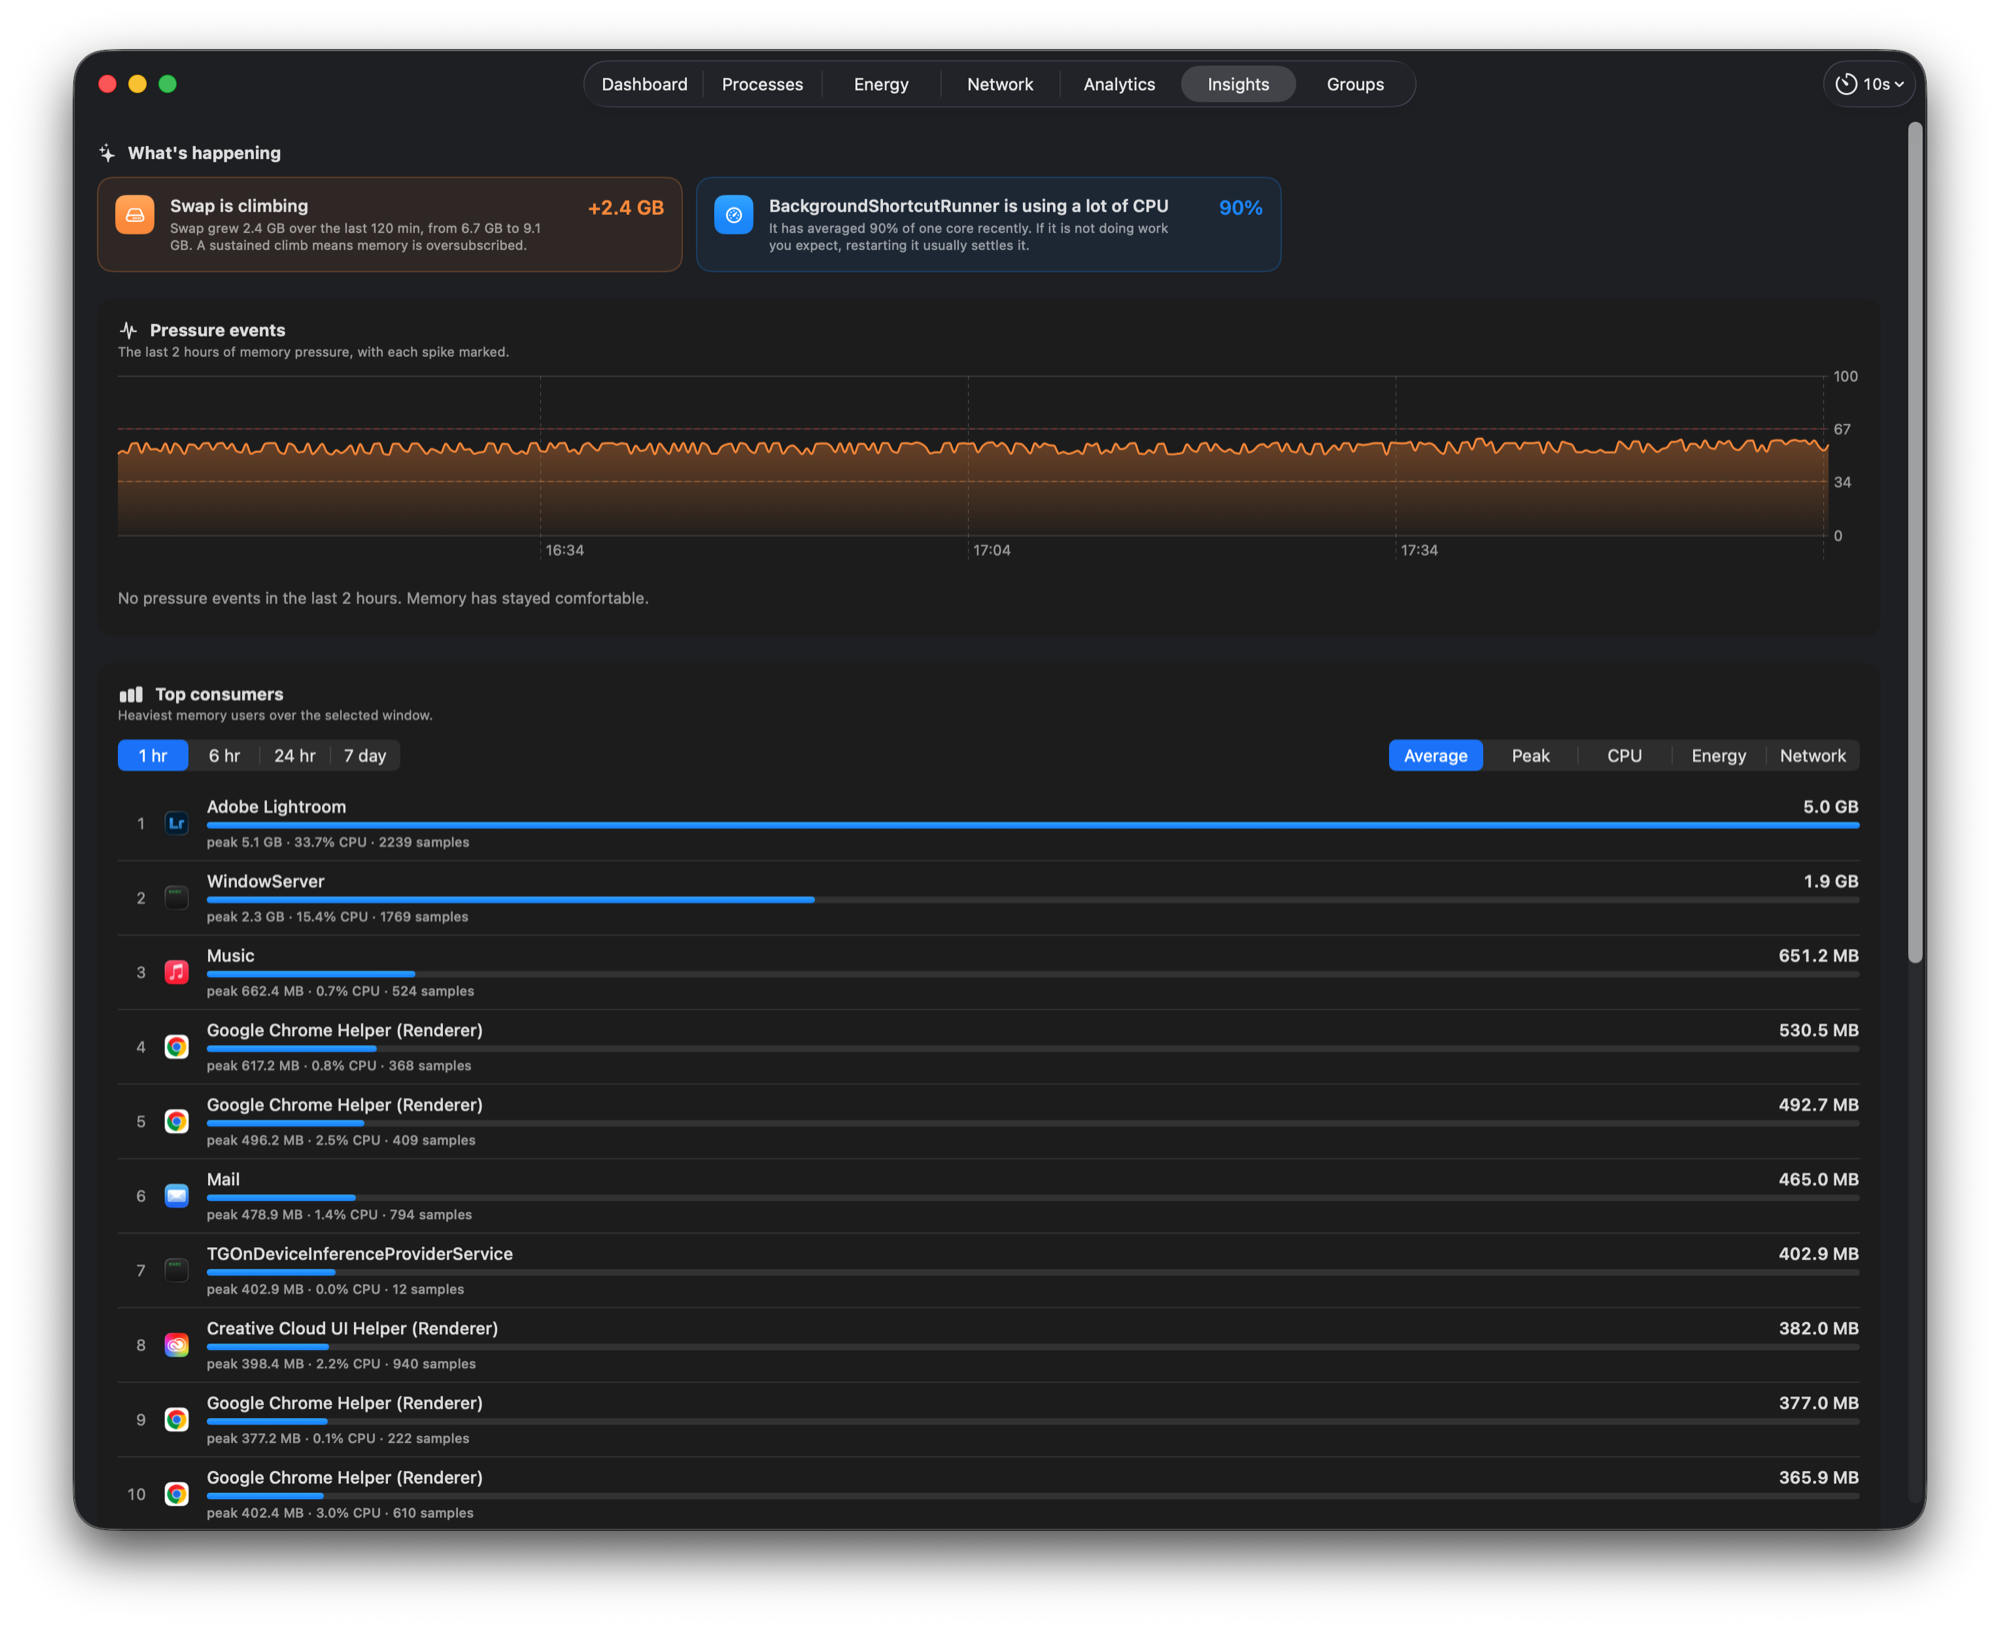Click the 17:04 time marker on chart
This screenshot has width=2000, height=1627.
point(992,550)
